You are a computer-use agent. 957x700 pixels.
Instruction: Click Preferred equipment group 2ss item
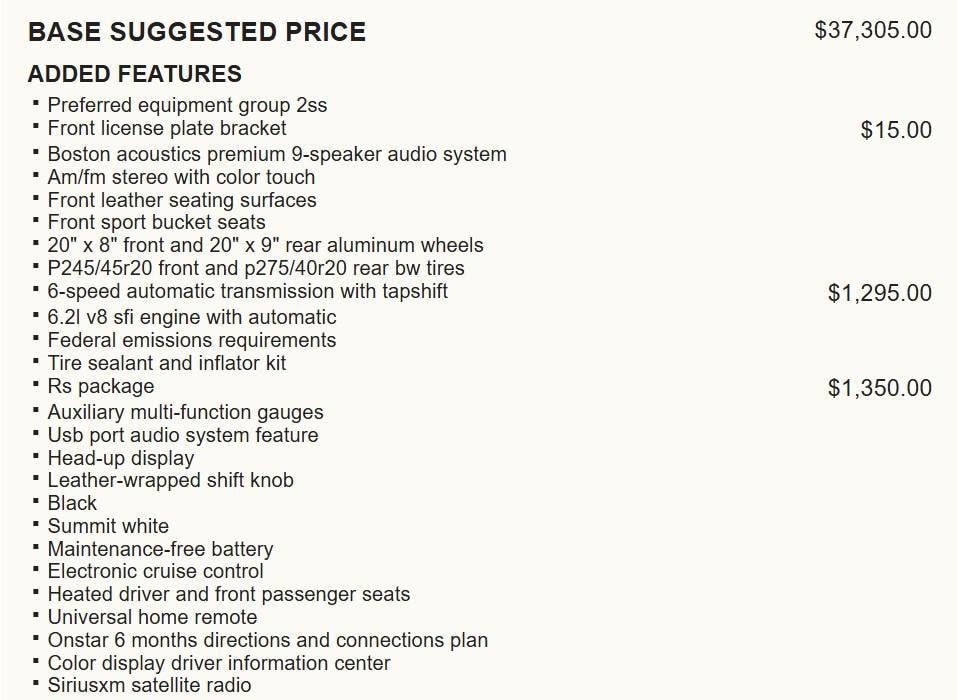click(187, 105)
